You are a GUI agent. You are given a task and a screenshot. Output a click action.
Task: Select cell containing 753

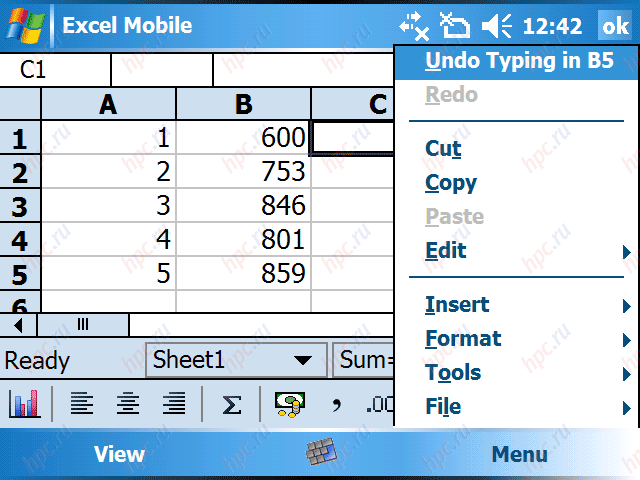[244, 171]
